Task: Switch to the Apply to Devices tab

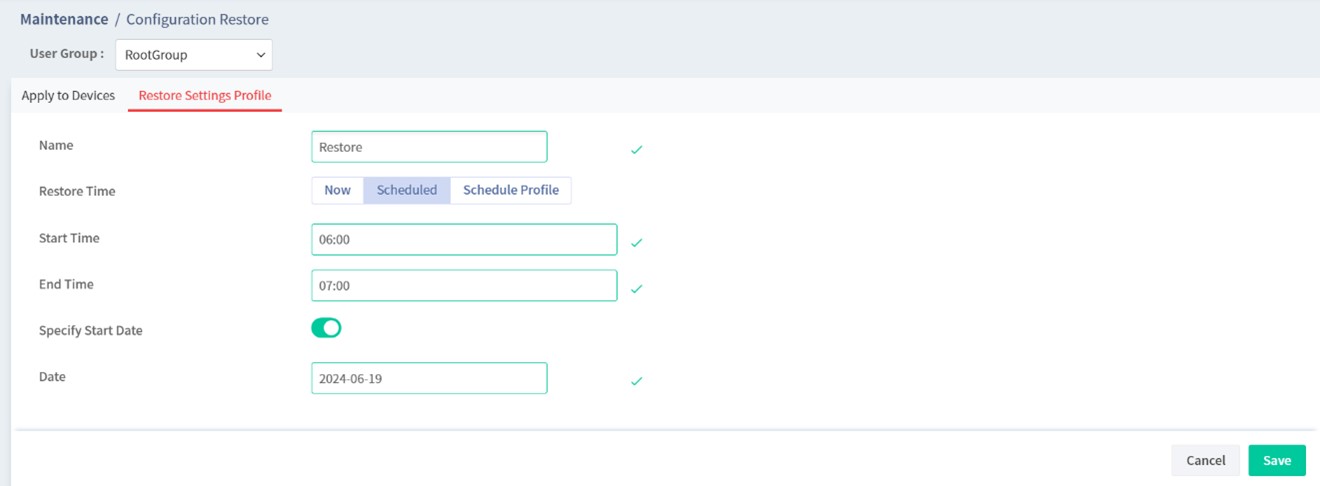Action: click(68, 96)
